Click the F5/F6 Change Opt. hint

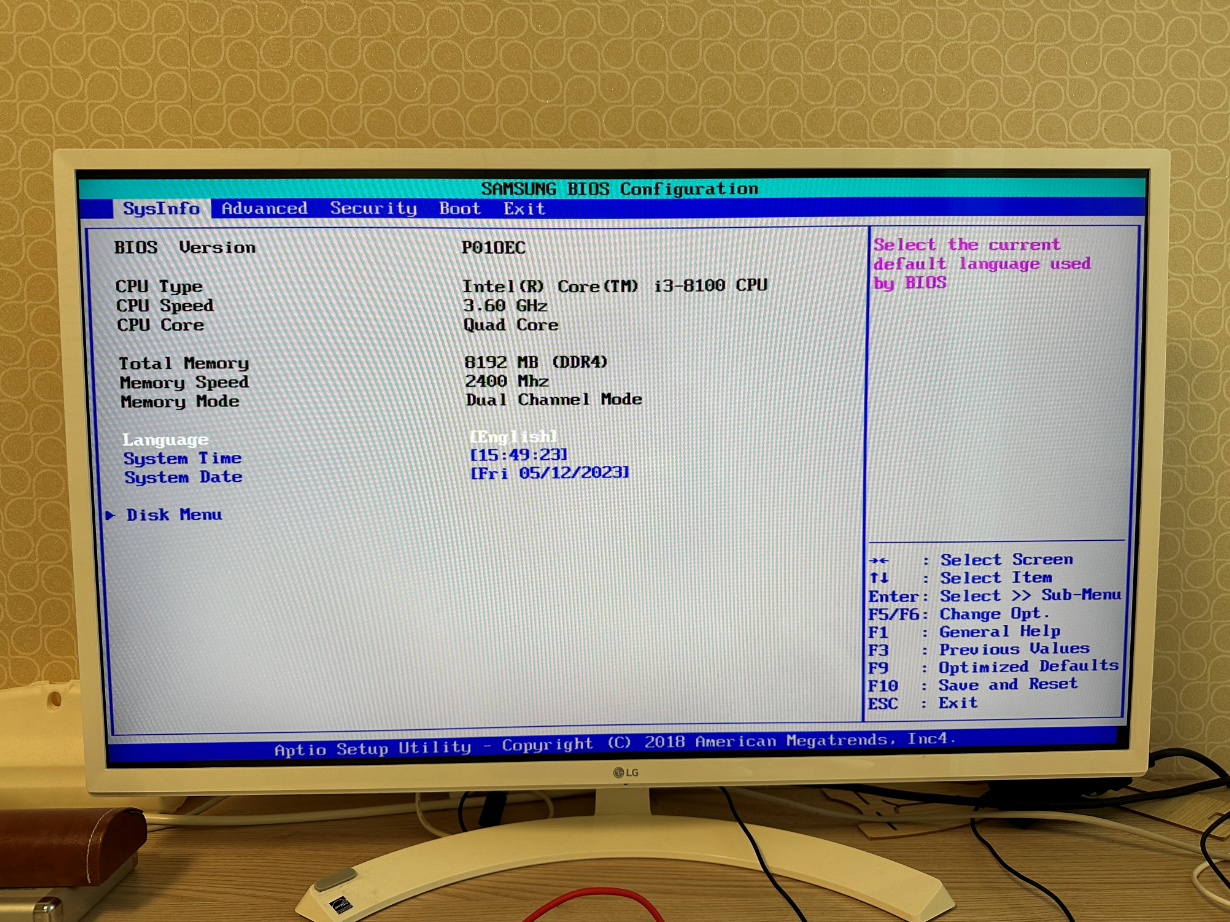pyautogui.click(x=960, y=614)
